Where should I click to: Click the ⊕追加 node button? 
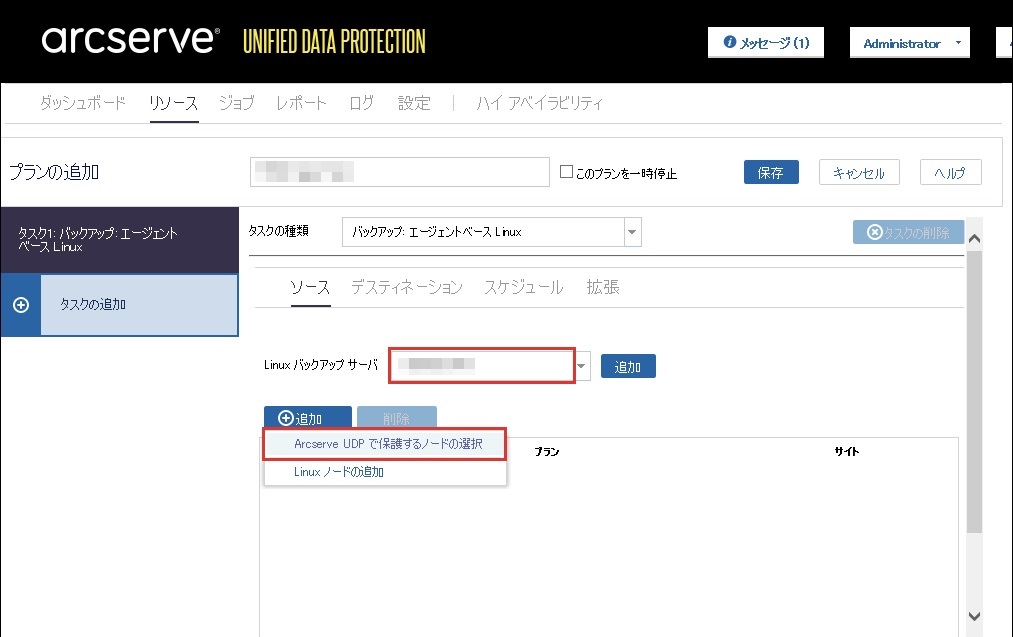308,418
